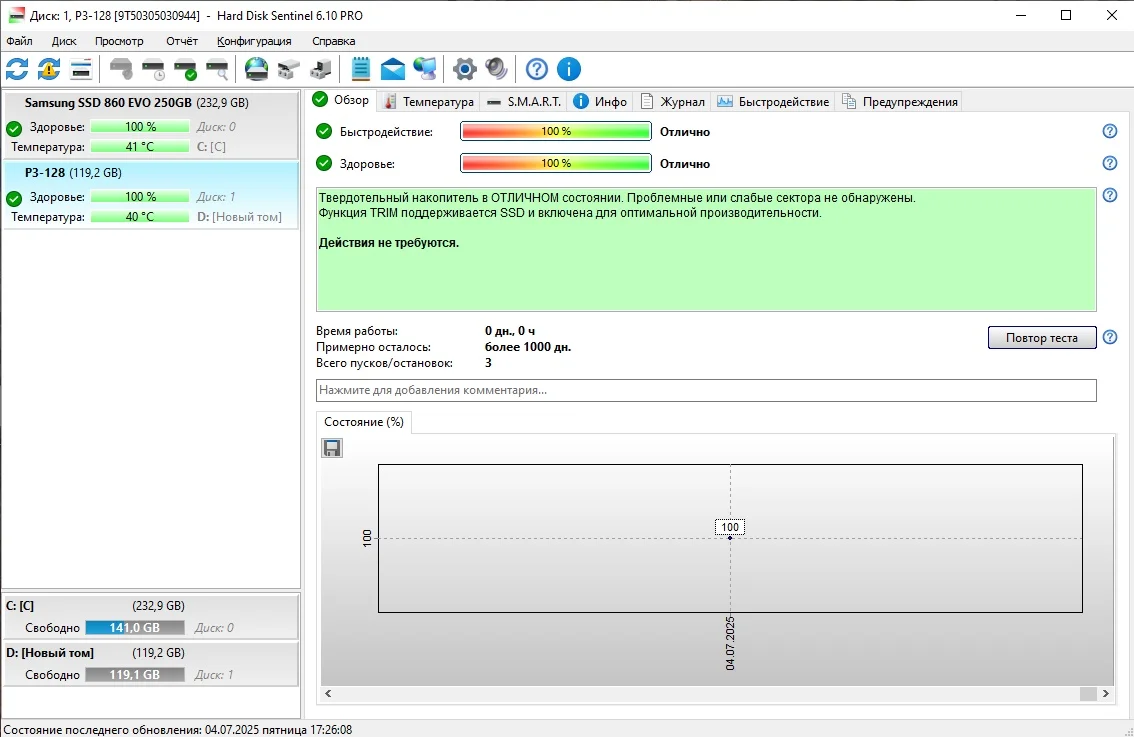Switch to the Температура tab
This screenshot has height=737, width=1134.
click(x=429, y=101)
